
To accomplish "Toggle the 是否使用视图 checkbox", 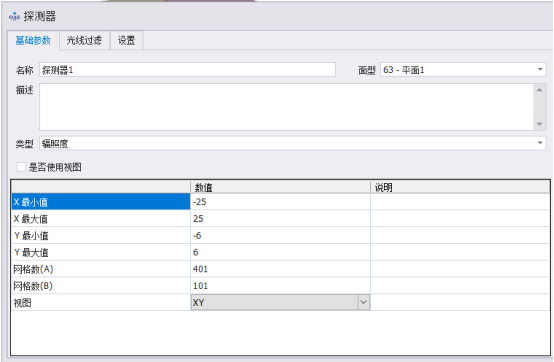I will point(21,167).
